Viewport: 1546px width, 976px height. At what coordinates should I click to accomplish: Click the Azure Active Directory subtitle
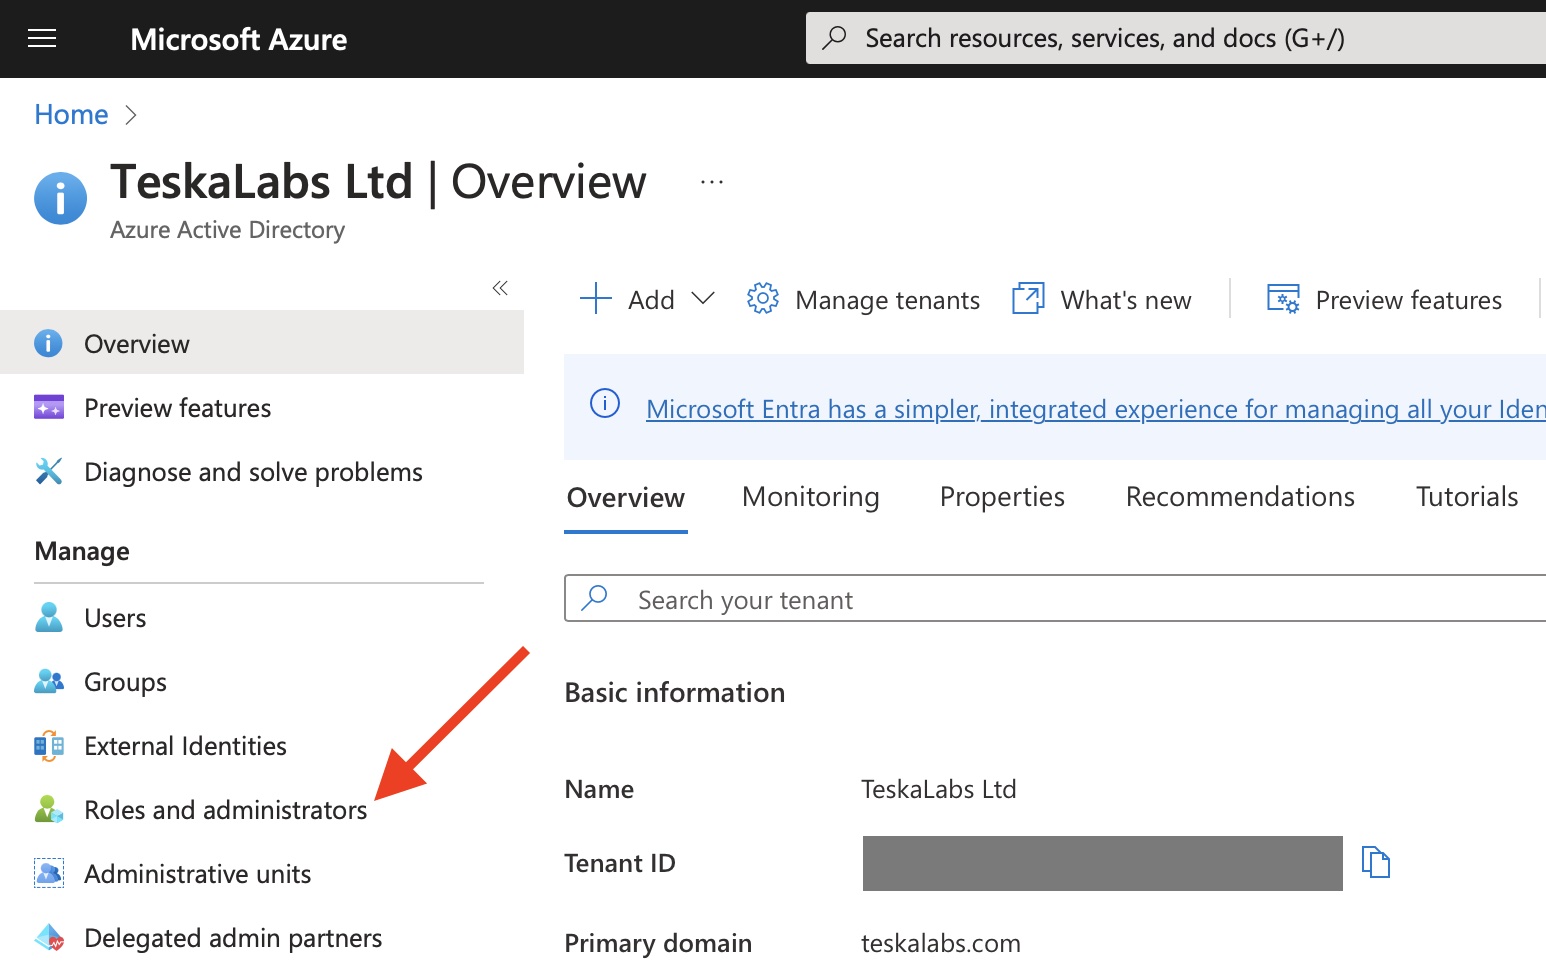point(227,230)
